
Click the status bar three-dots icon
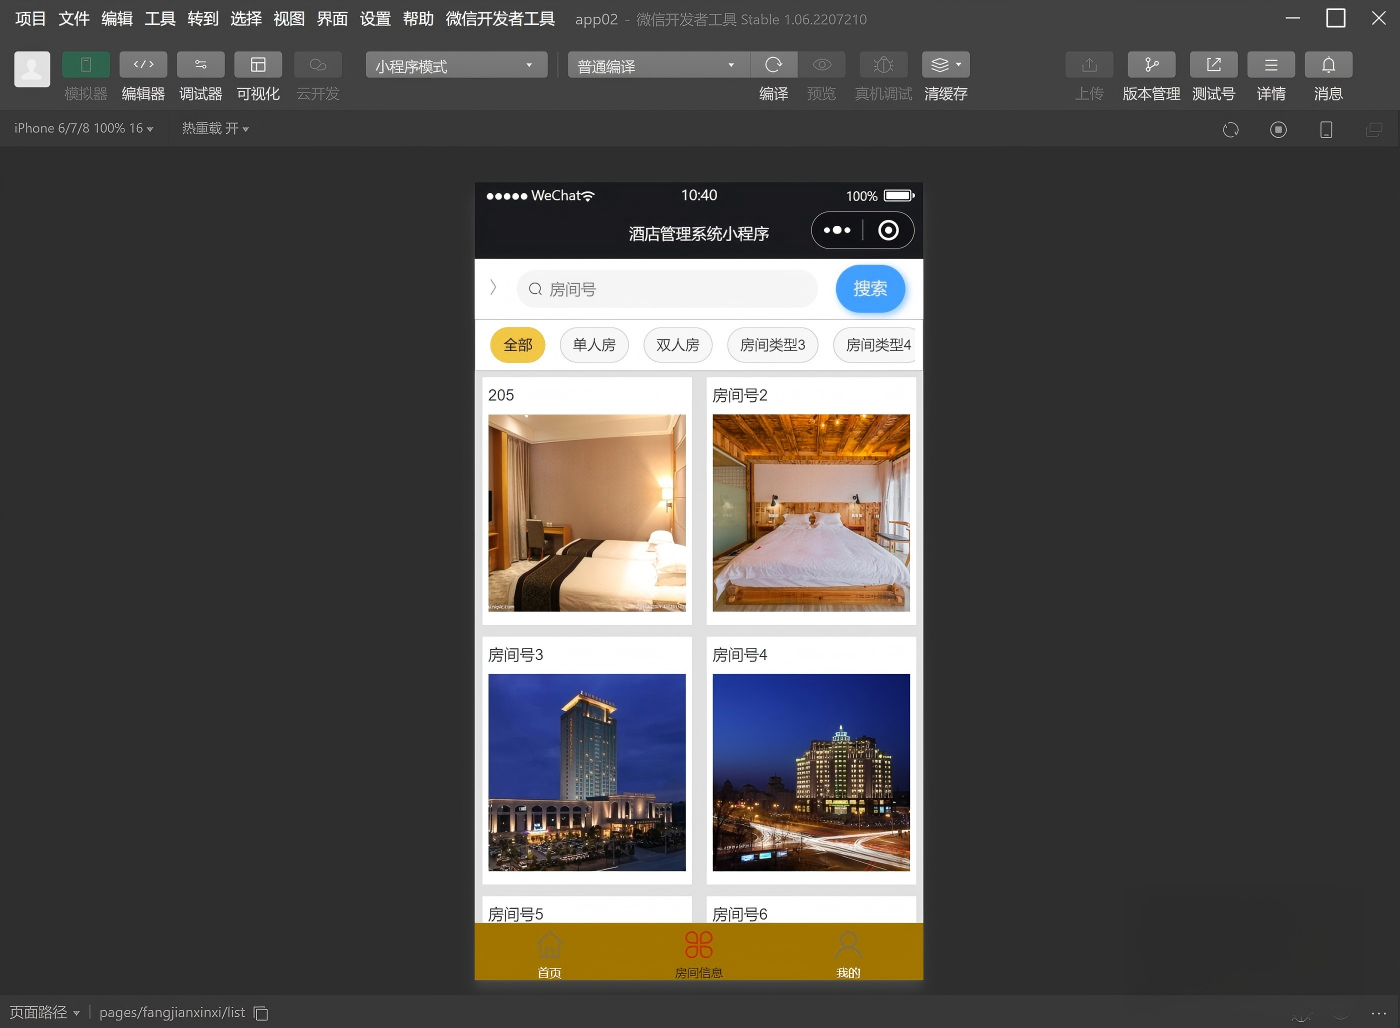pos(1379,1013)
